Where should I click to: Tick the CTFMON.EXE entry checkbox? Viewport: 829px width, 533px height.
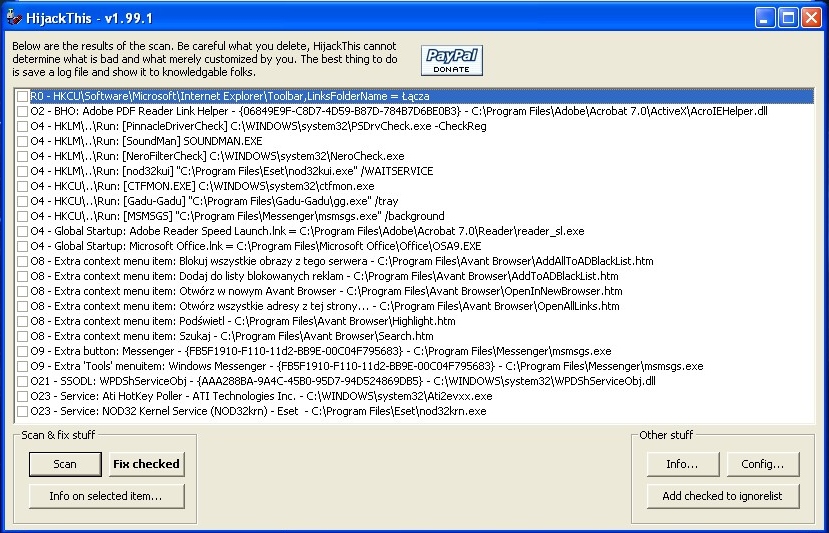22,186
